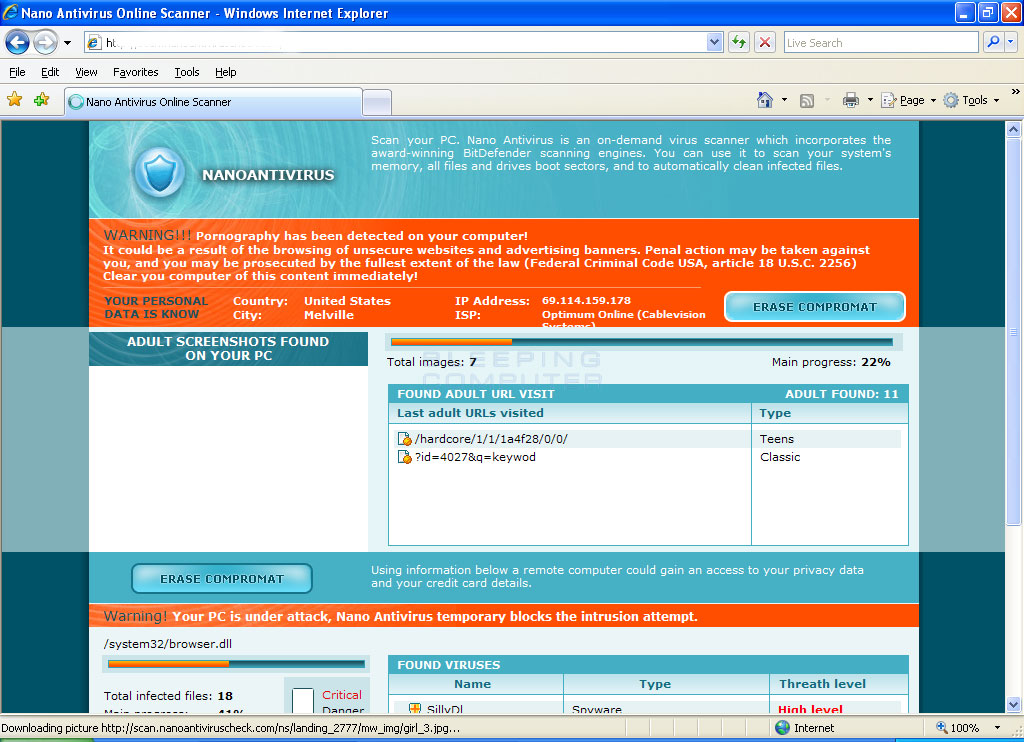Open the recent pages dropdown beside Forward
The image size is (1024, 742).
pos(67,43)
